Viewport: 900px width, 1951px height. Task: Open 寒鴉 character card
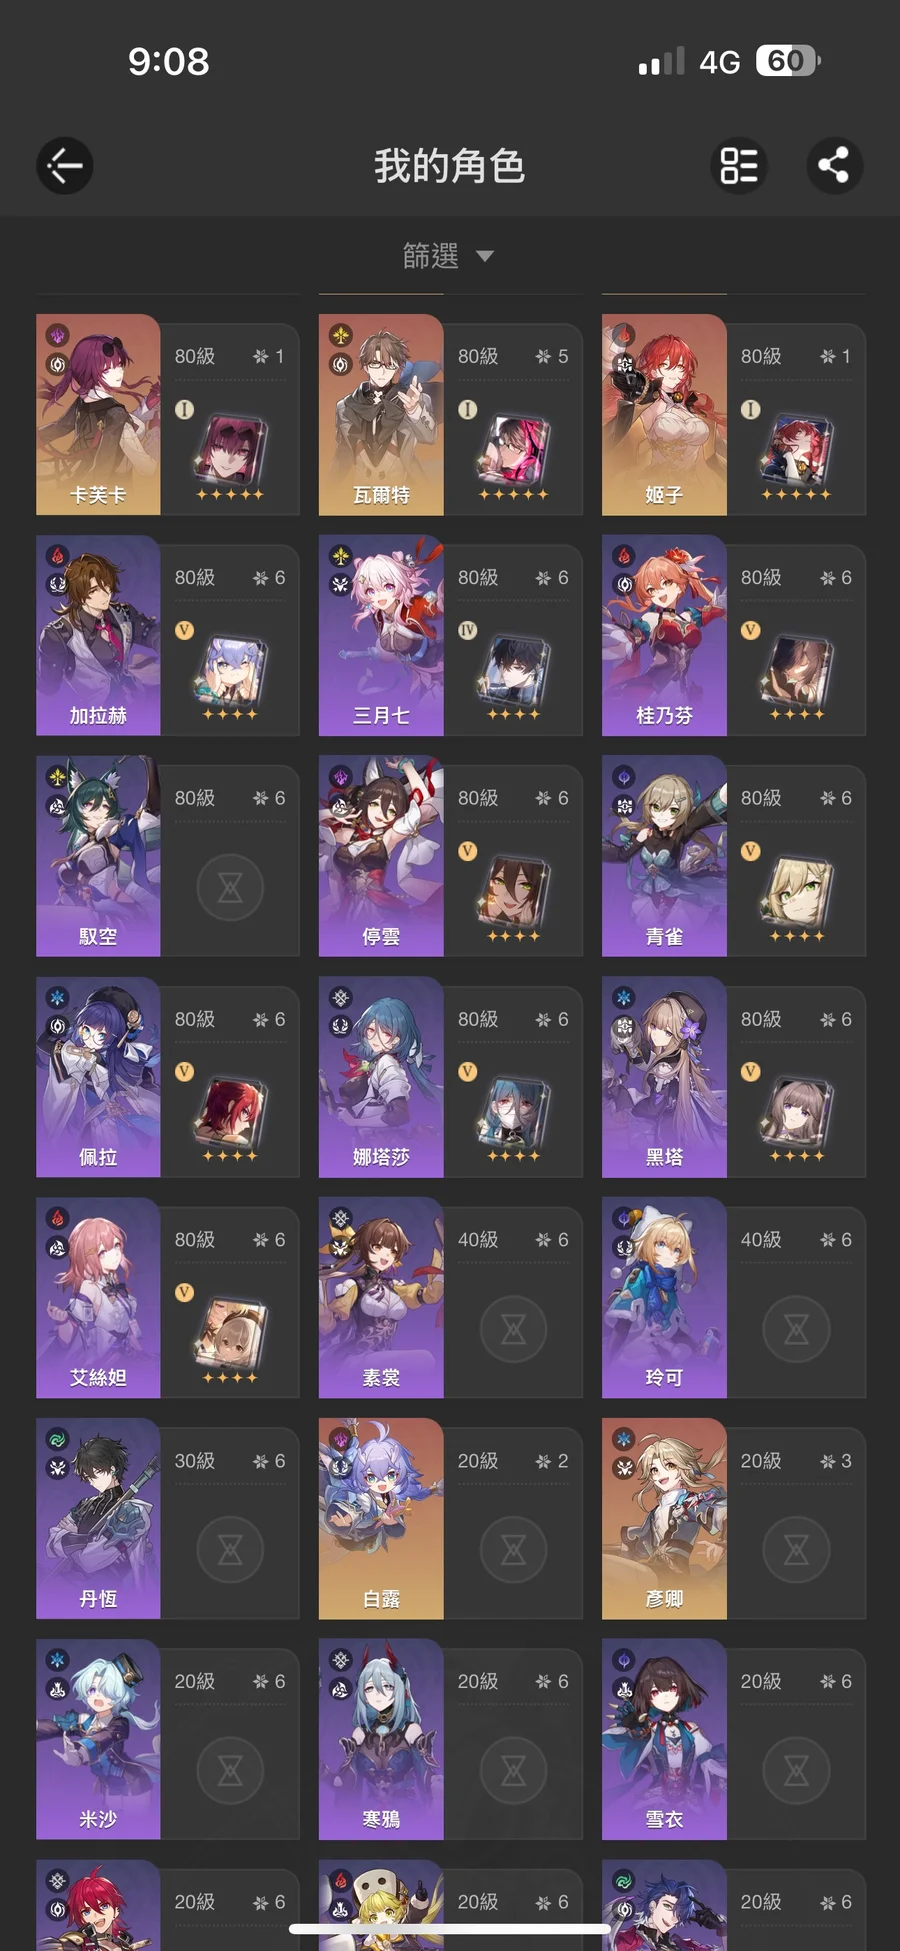click(451, 1739)
